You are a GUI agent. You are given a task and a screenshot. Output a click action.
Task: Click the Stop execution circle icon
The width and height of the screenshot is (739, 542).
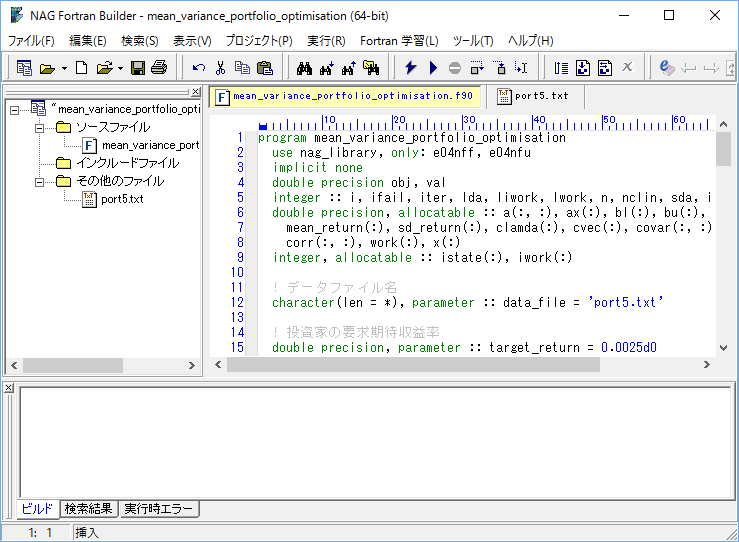click(x=455, y=68)
